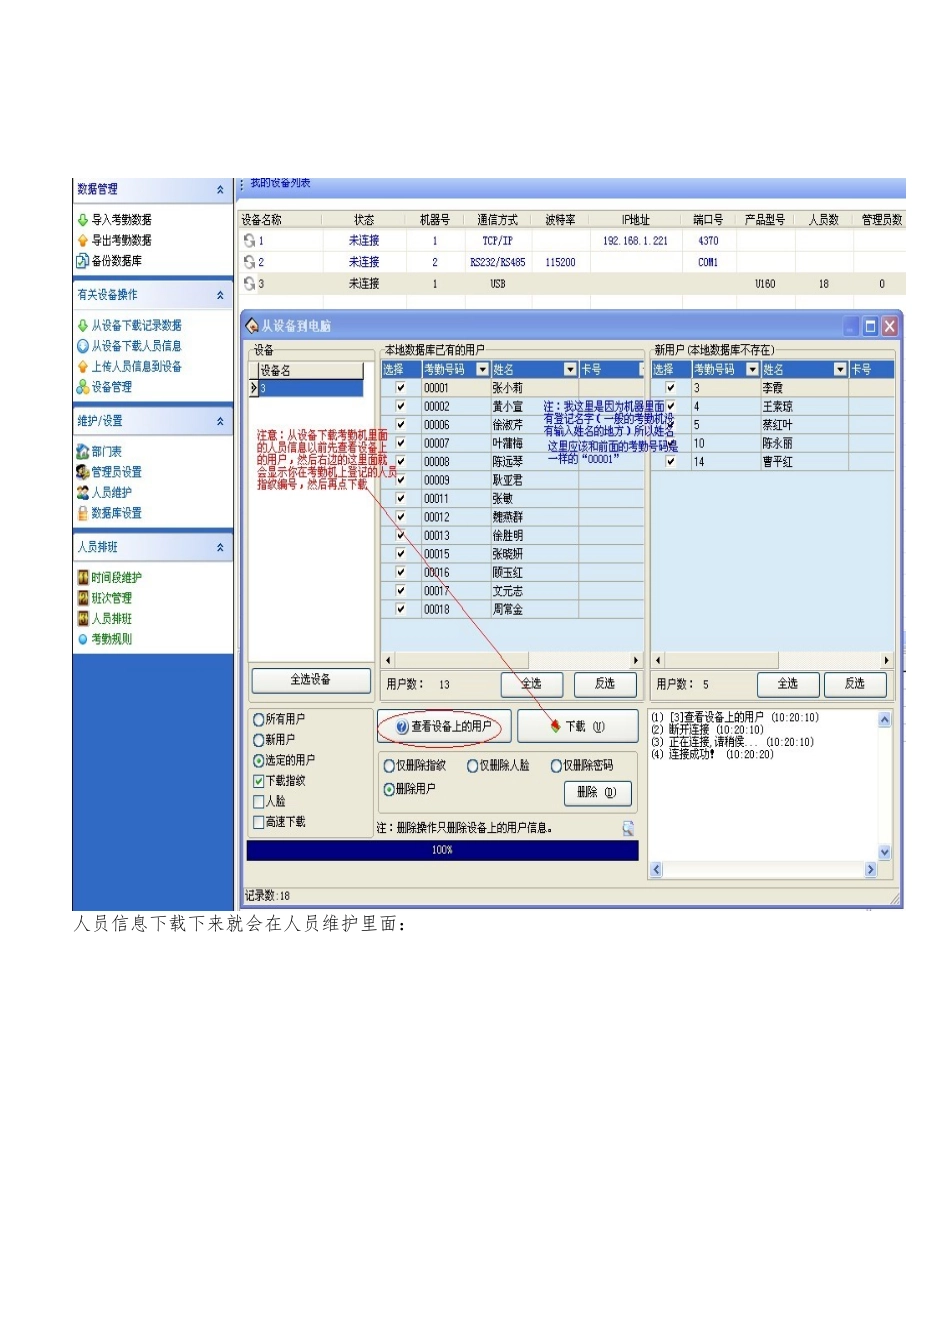Click 反选 under new users list
Screen dimensions: 950x1344
[855, 684]
